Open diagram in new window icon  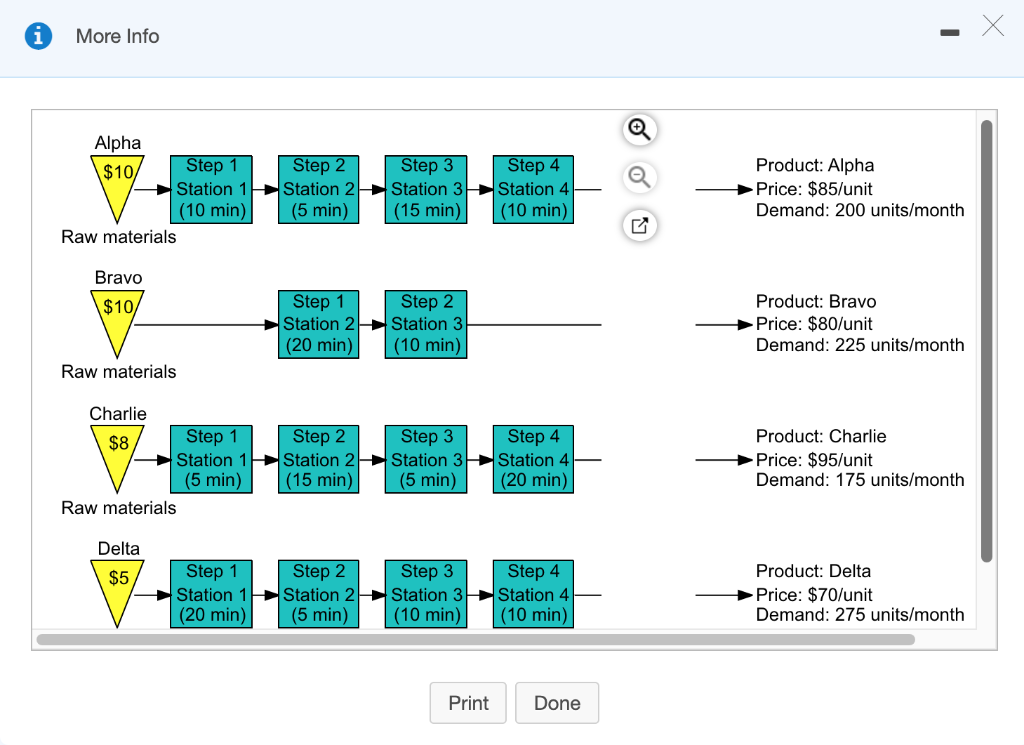(639, 225)
